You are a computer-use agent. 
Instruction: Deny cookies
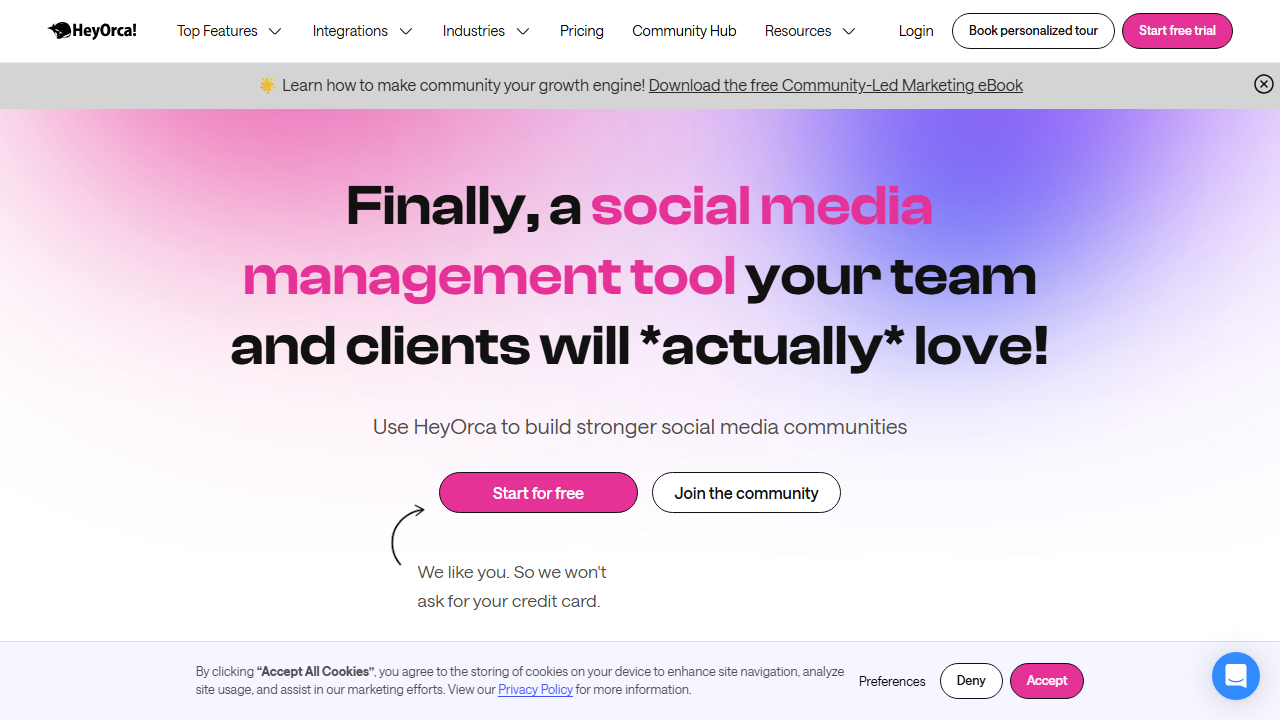coord(971,680)
